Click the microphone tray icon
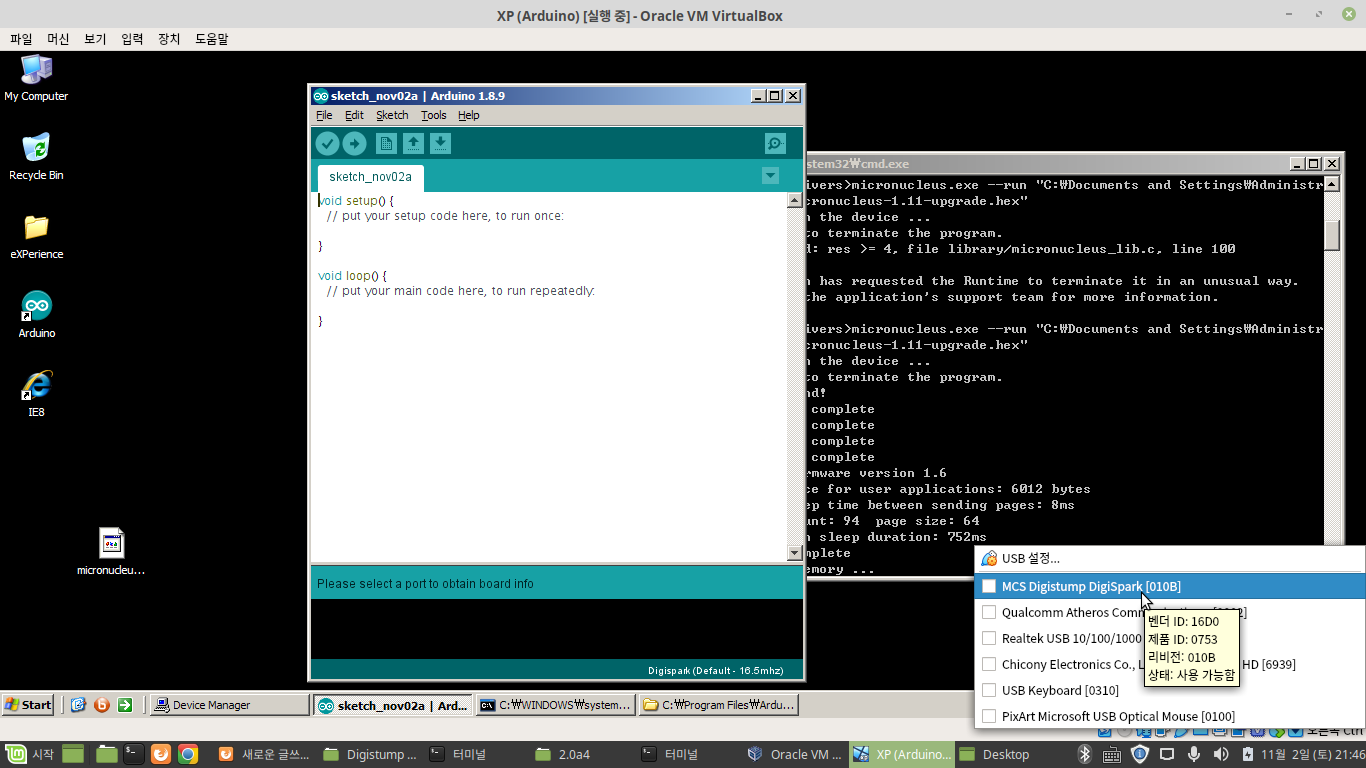This screenshot has height=768, width=1366. point(1193,754)
